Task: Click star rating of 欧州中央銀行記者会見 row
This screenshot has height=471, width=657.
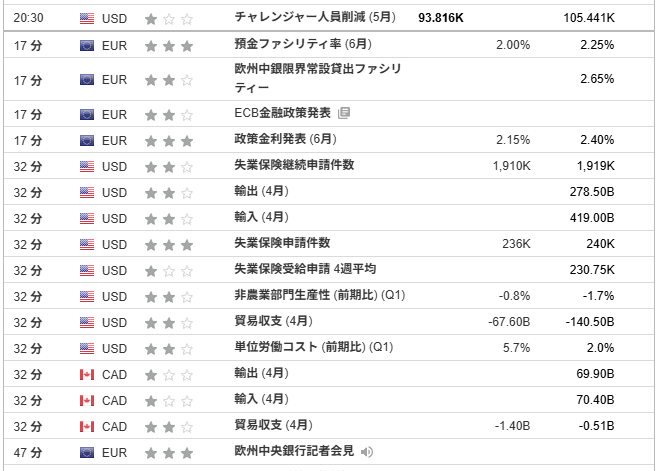Action: coord(169,453)
